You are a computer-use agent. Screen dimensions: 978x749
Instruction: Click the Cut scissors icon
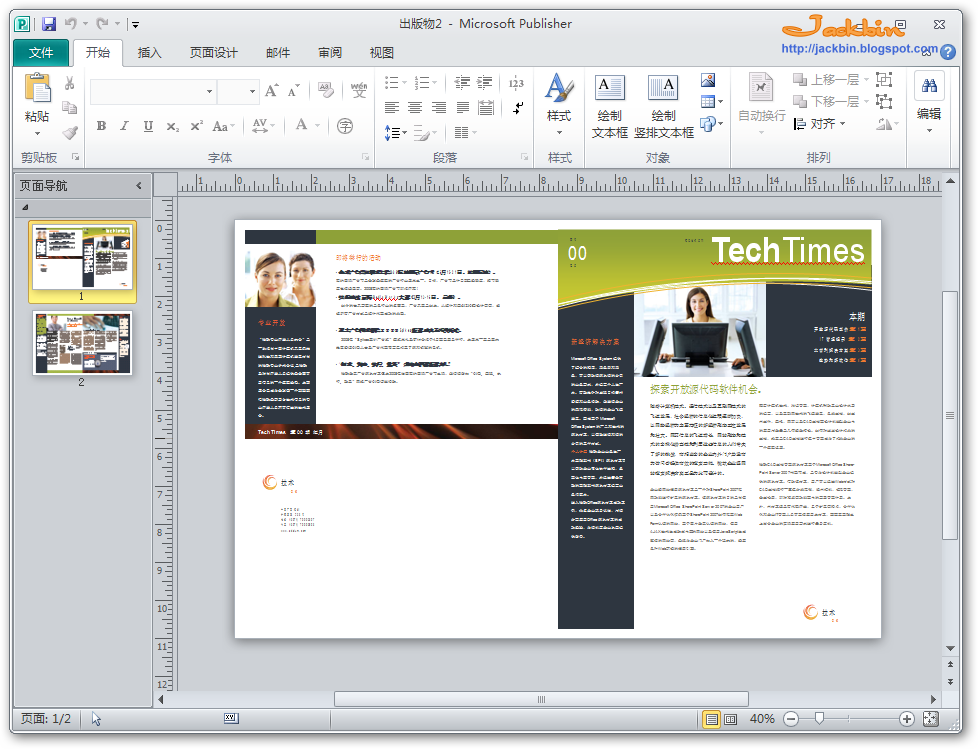tap(69, 84)
